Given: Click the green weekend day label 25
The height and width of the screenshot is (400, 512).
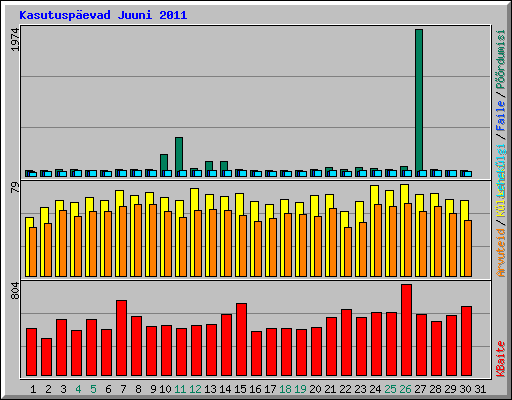Looking at the screenshot, I should coord(390,389).
